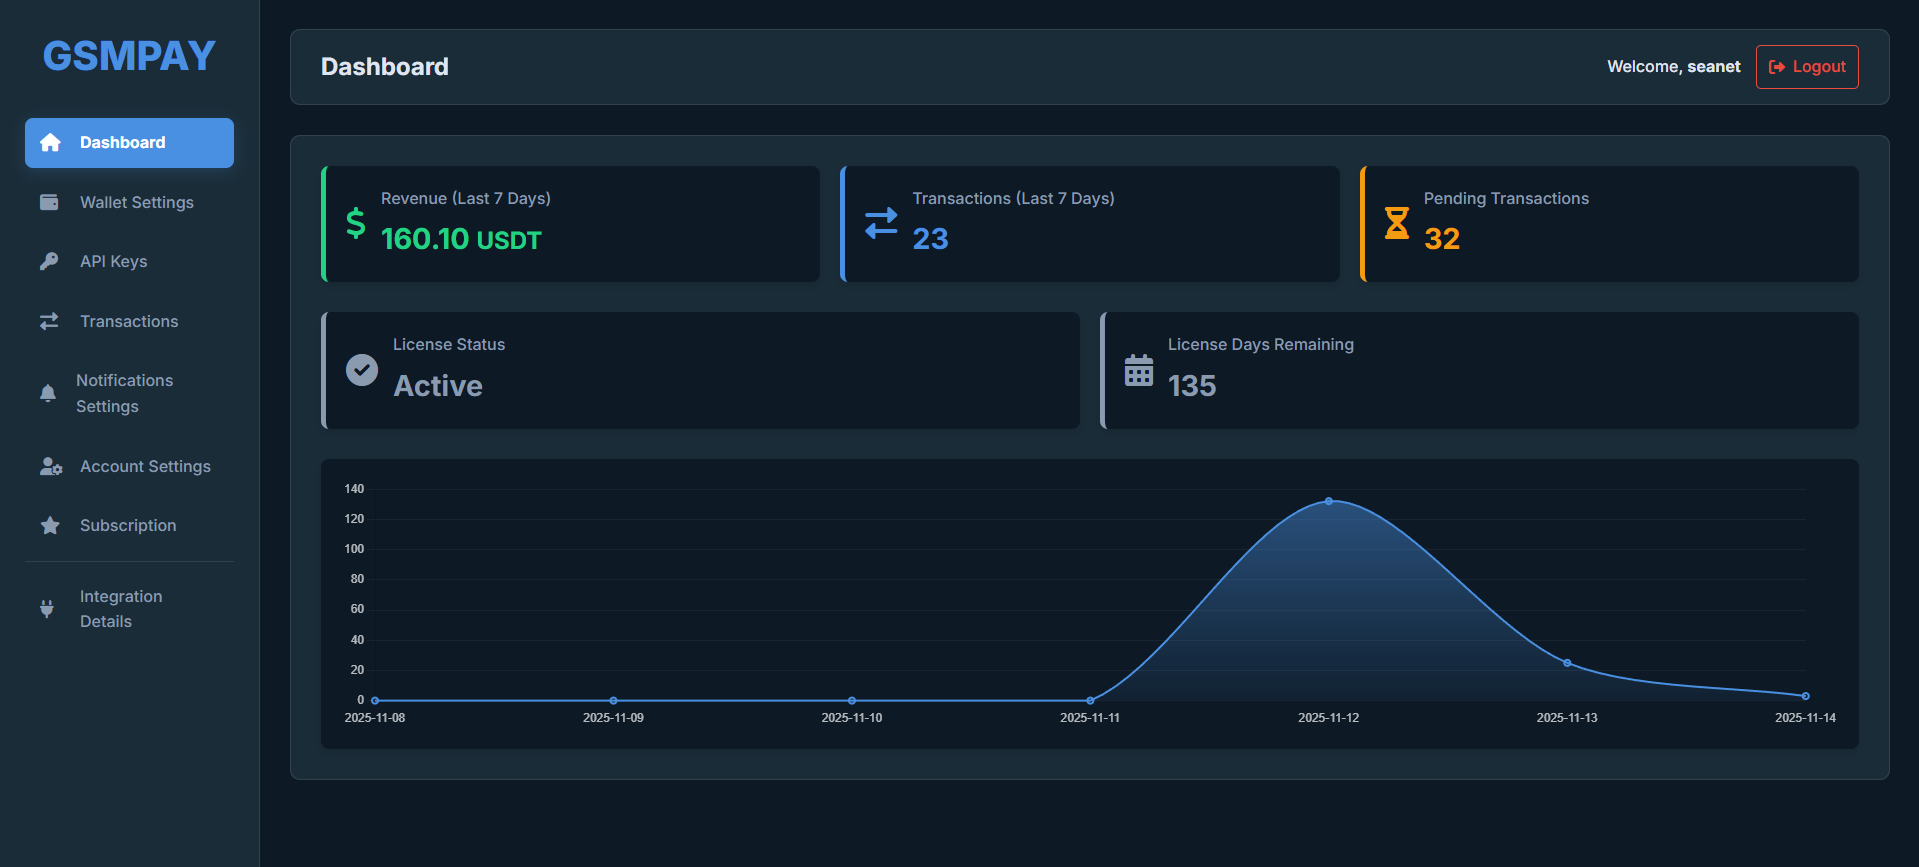This screenshot has width=1919, height=867.
Task: Select the 2025-11-13 data point on chart
Action: [x=1566, y=663]
